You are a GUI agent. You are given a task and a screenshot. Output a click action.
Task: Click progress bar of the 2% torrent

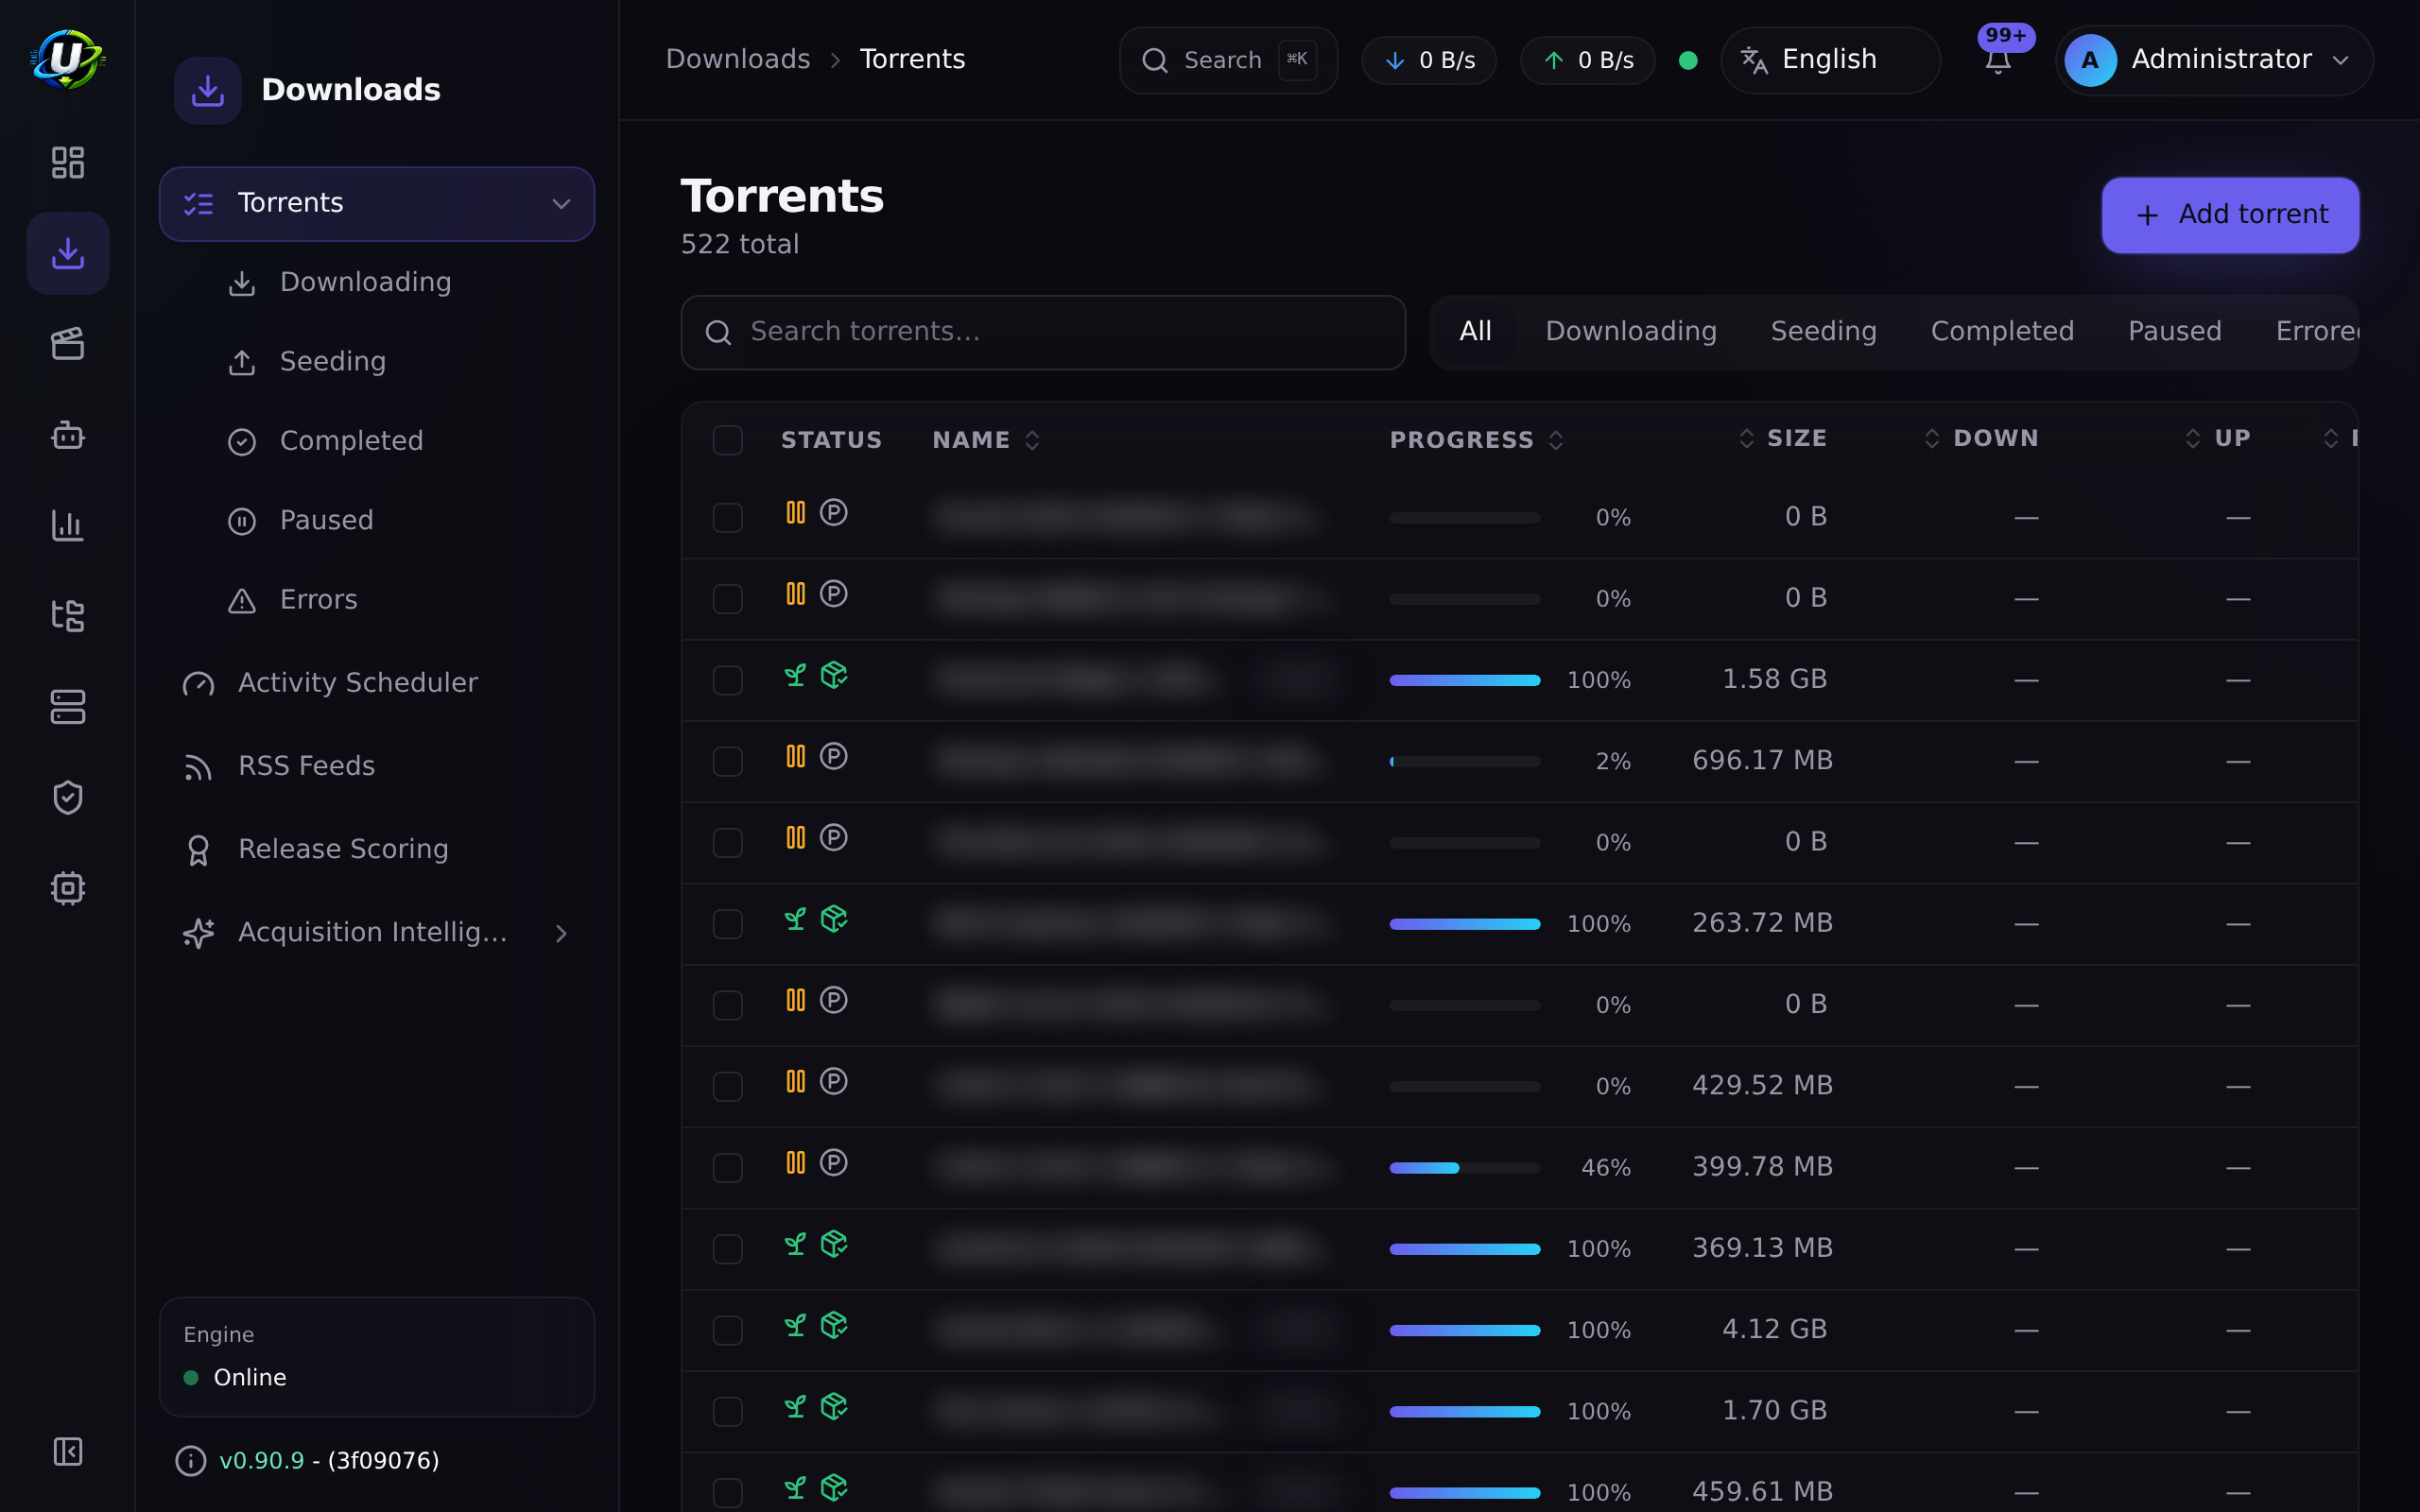pos(1464,762)
